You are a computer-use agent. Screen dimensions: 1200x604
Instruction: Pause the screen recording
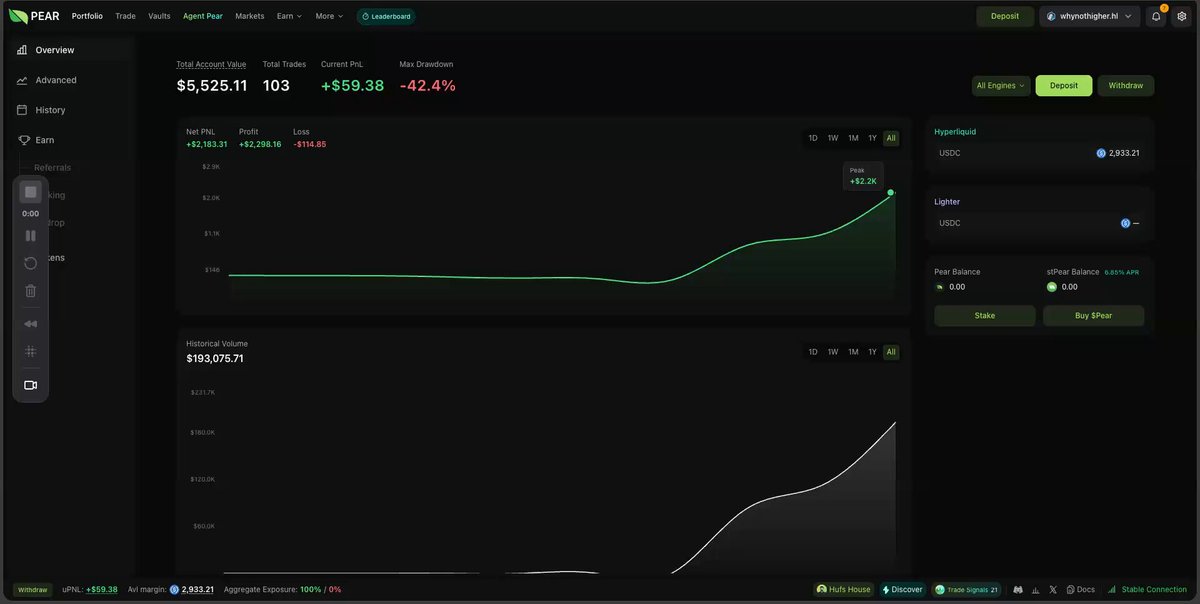[x=31, y=236]
